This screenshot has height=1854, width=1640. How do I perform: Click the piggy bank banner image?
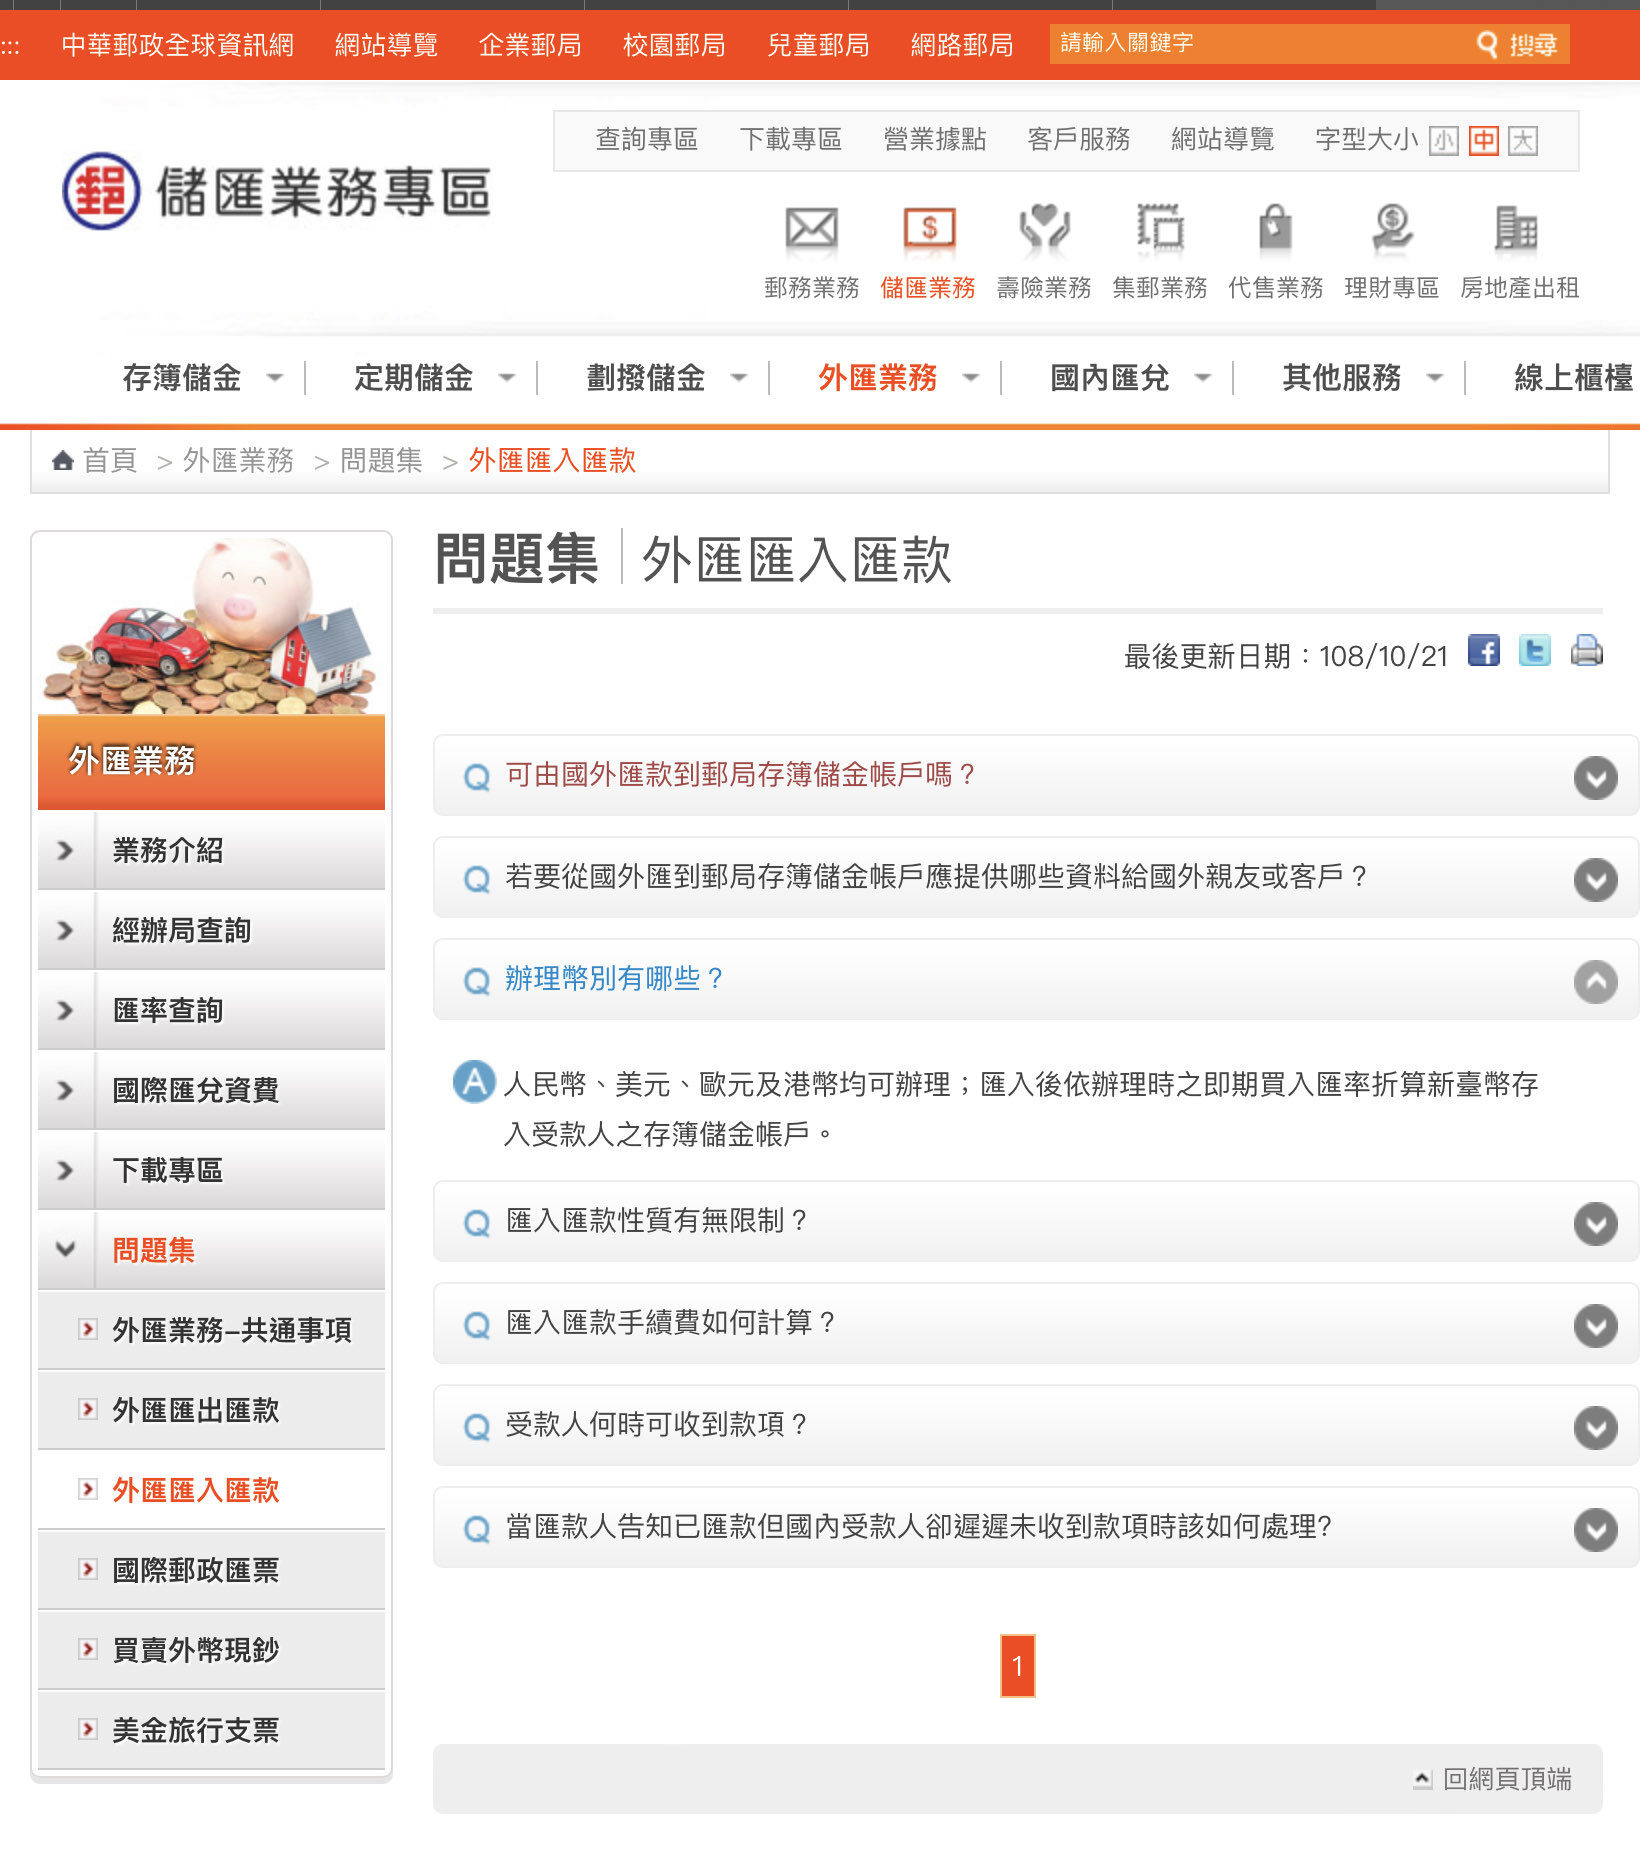[211, 624]
